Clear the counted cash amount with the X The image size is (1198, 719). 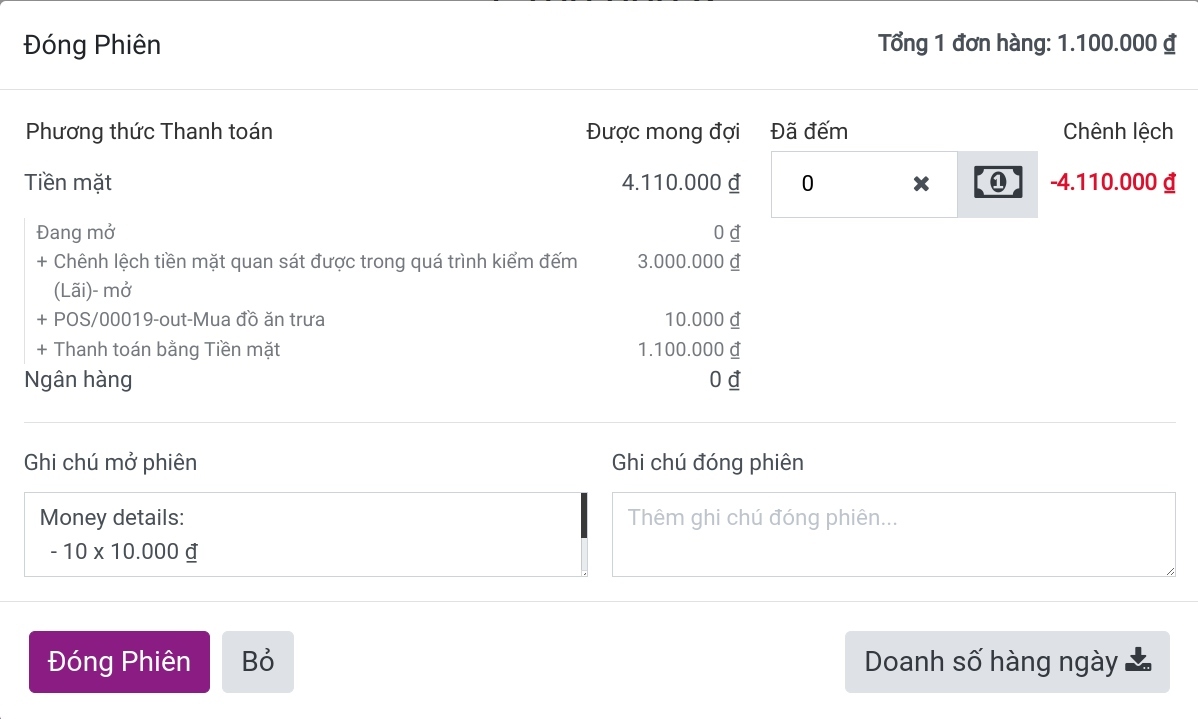921,183
